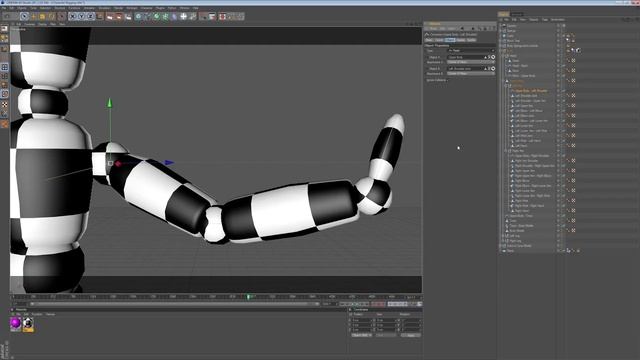
Task: Select the Live Selection tool
Action: (24, 16)
